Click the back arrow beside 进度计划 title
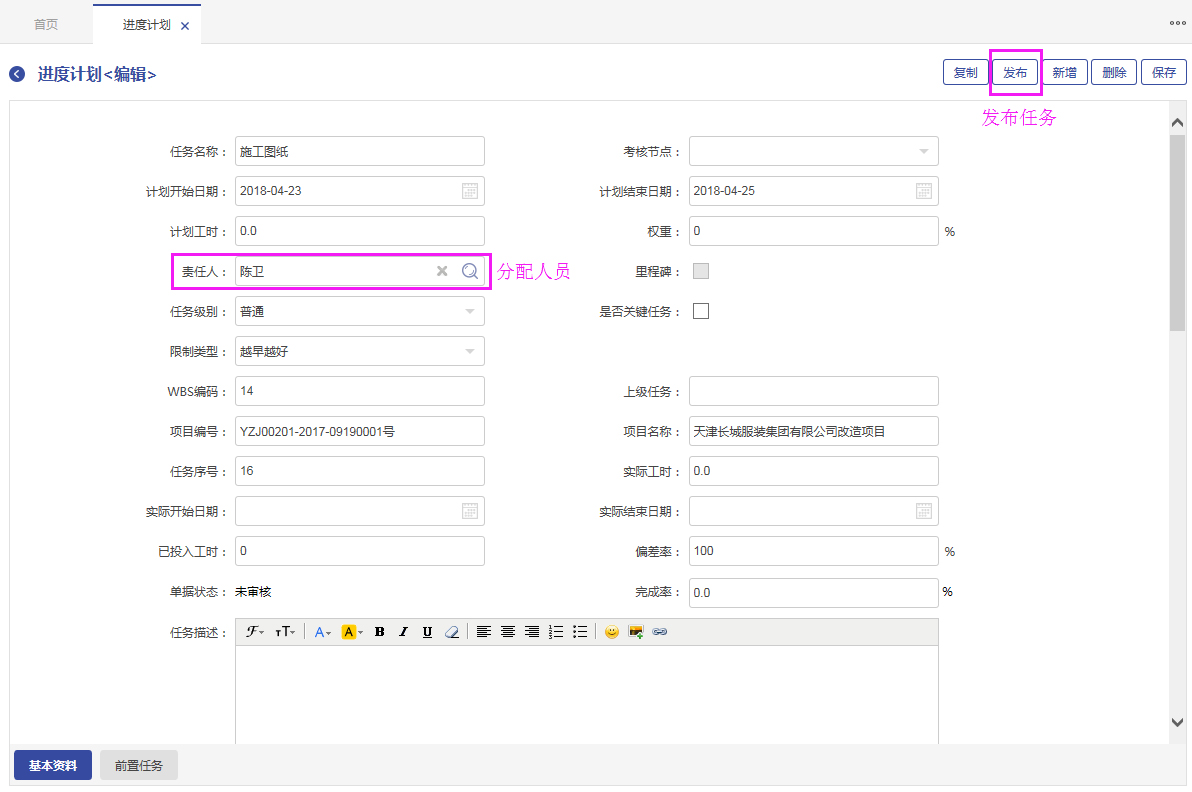This screenshot has width=1192, height=792. pos(17,74)
